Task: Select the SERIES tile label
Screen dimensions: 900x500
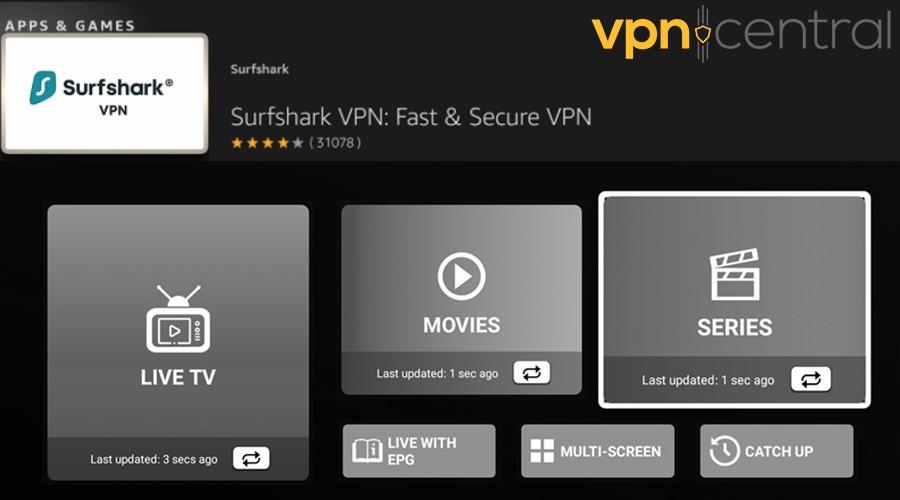Action: pos(735,327)
